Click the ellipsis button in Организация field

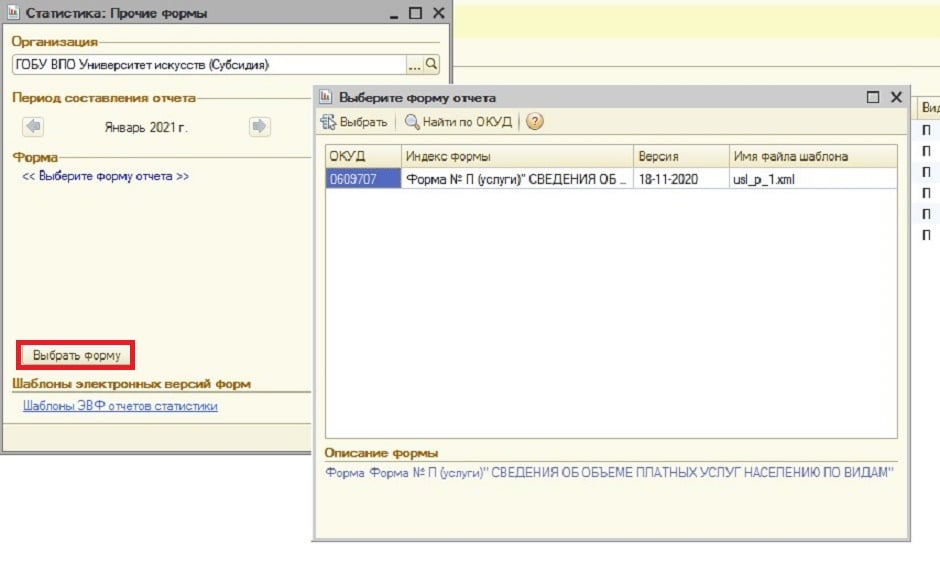(415, 64)
